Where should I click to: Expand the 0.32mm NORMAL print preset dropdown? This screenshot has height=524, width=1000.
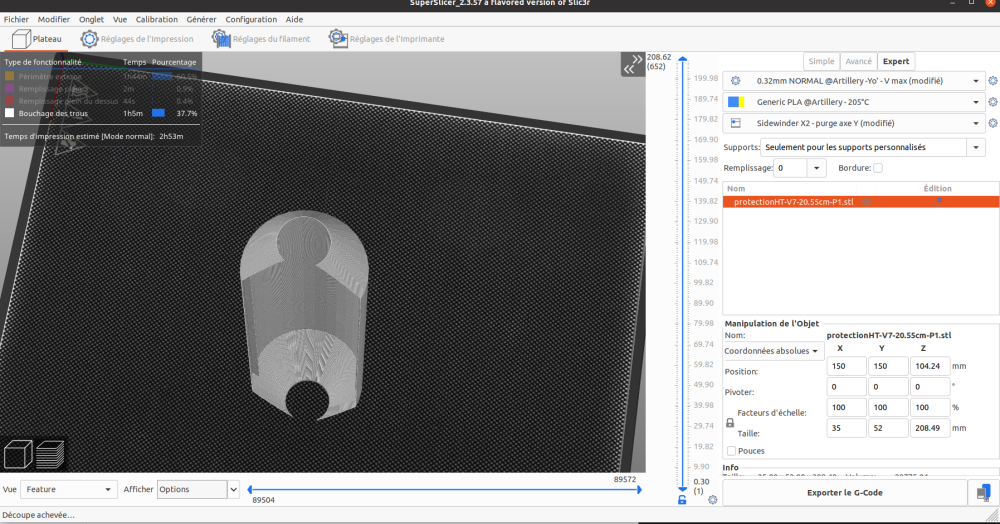pos(975,81)
